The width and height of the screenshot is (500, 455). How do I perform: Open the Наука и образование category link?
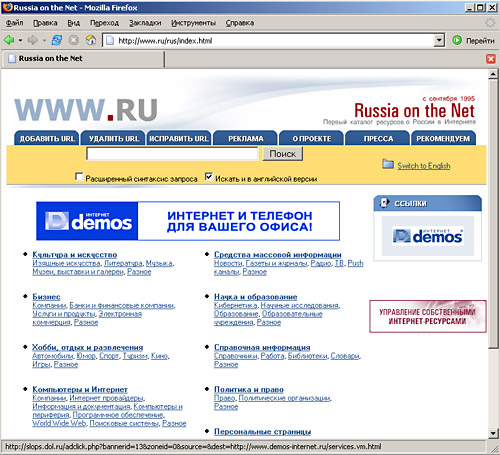point(256,297)
